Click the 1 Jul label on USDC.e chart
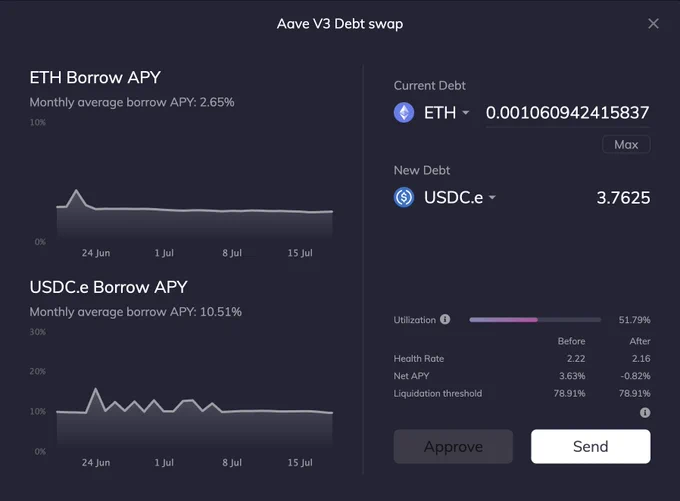Screen dimensions: 680x501 (164, 462)
